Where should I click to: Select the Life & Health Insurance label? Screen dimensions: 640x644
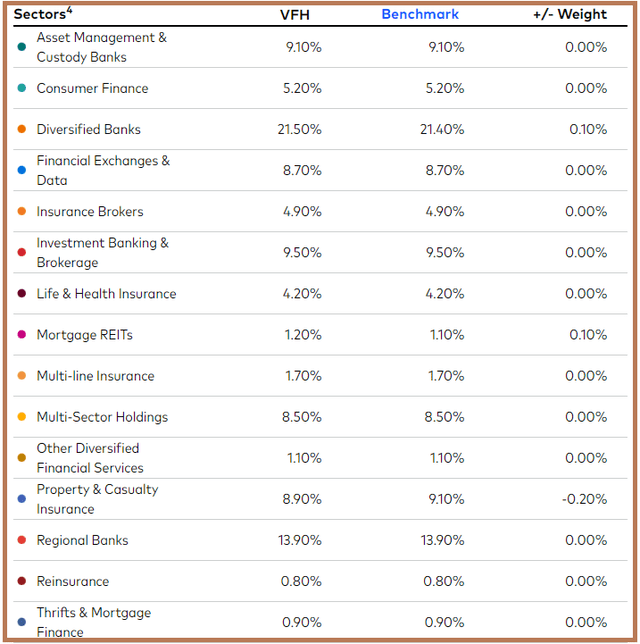[106, 294]
